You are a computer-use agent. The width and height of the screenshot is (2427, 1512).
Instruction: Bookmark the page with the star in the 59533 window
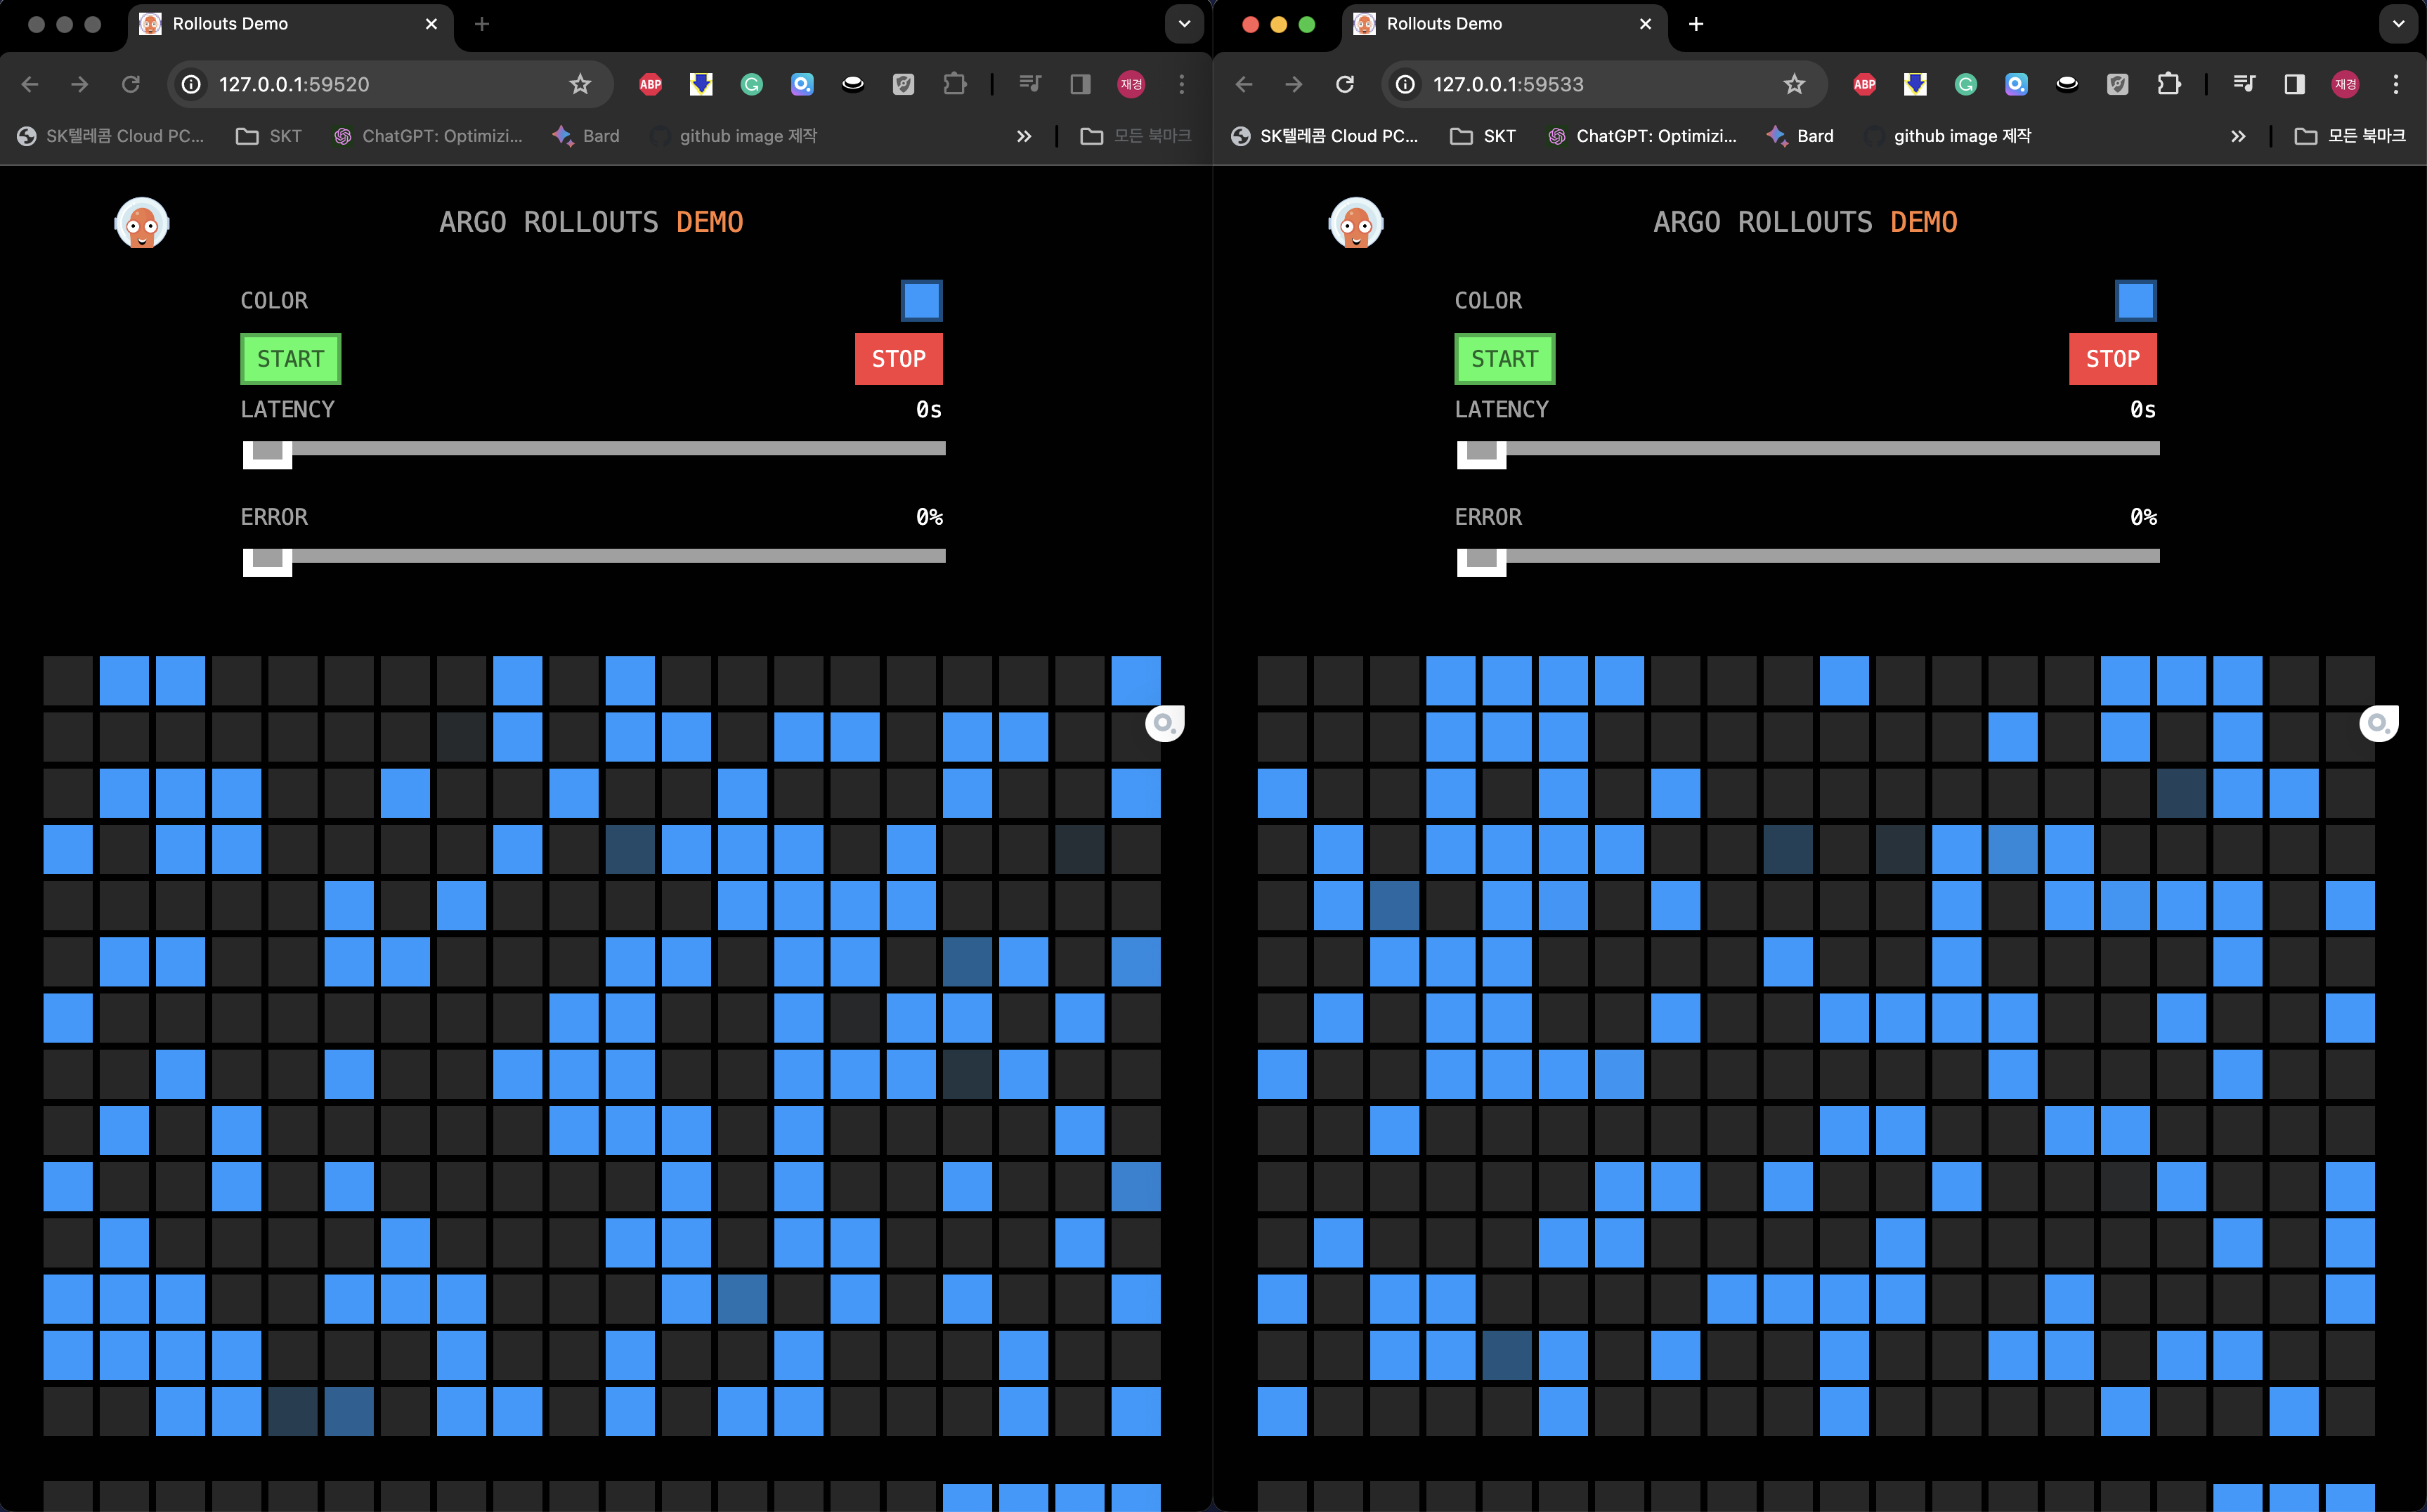(x=1794, y=84)
